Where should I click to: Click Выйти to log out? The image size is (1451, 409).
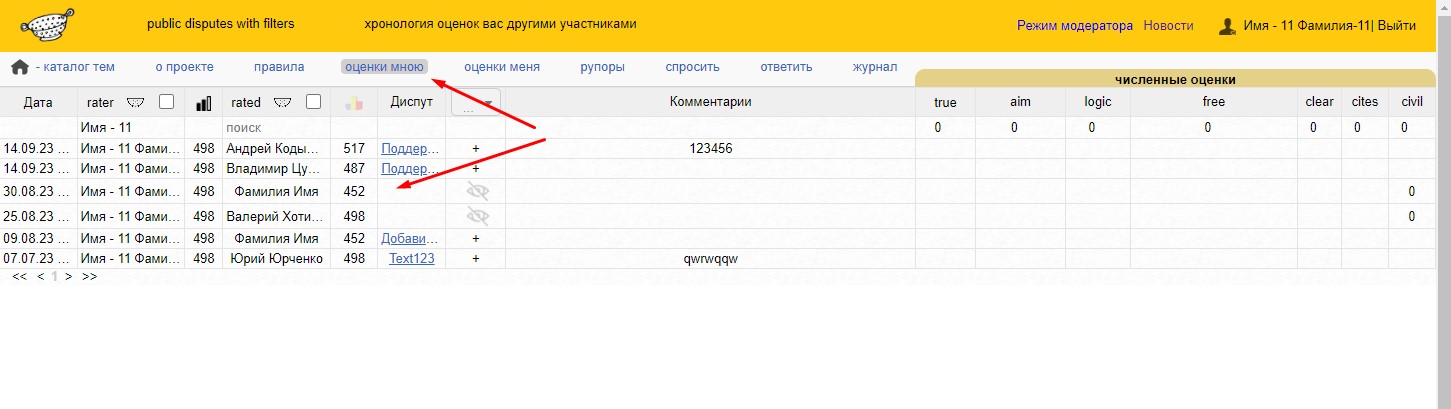(1397, 25)
